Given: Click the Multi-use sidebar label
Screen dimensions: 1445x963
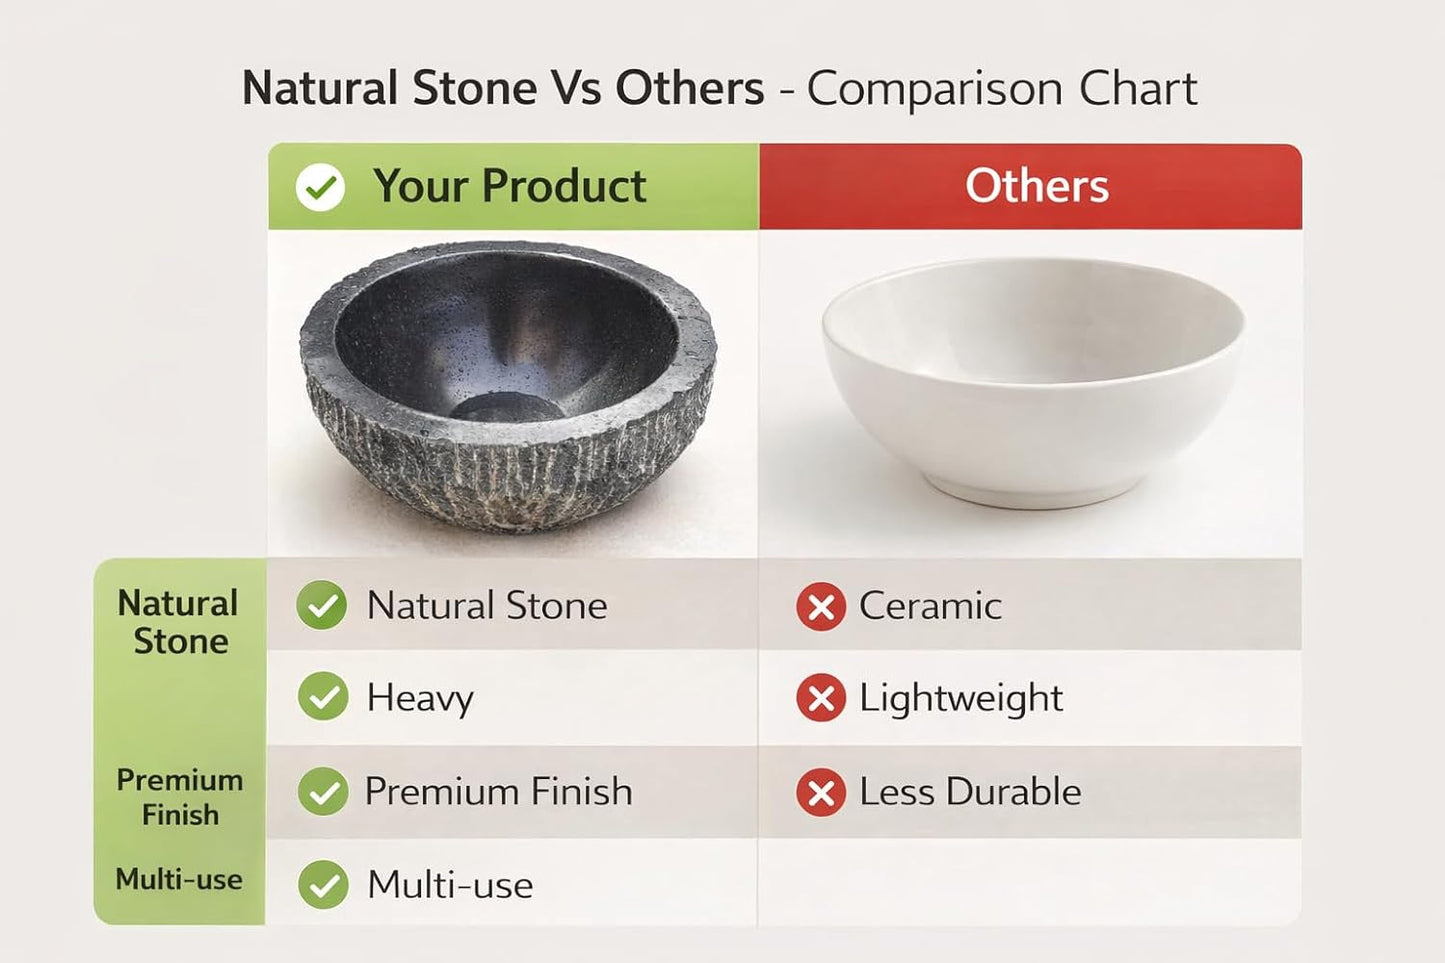Looking at the screenshot, I should tap(179, 880).
